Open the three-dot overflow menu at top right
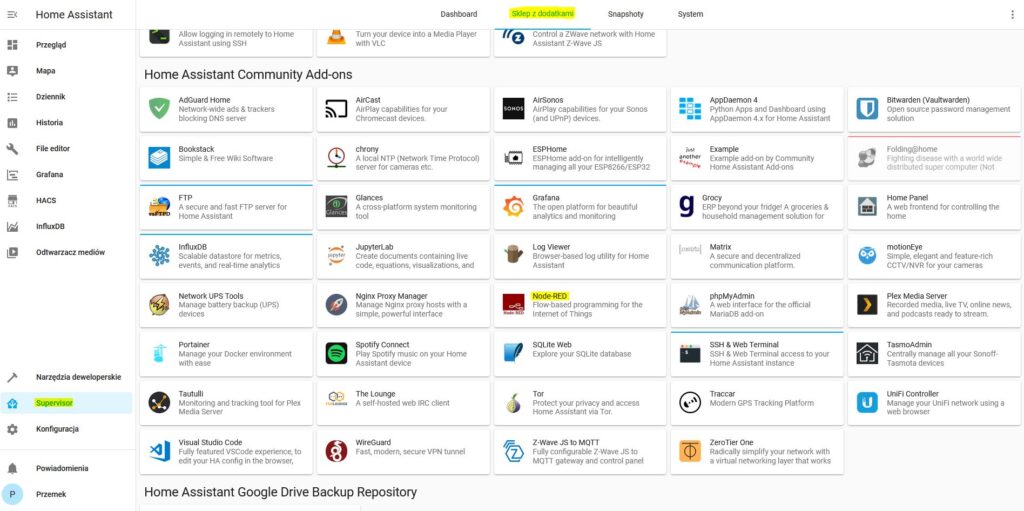 [1011, 15]
